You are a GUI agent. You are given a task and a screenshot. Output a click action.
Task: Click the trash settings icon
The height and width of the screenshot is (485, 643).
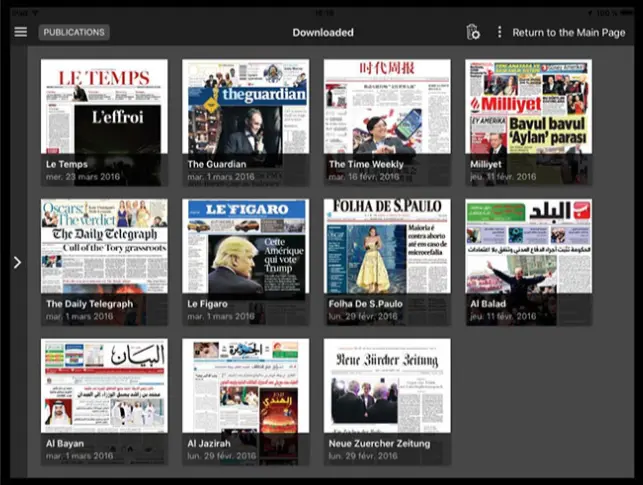[473, 32]
